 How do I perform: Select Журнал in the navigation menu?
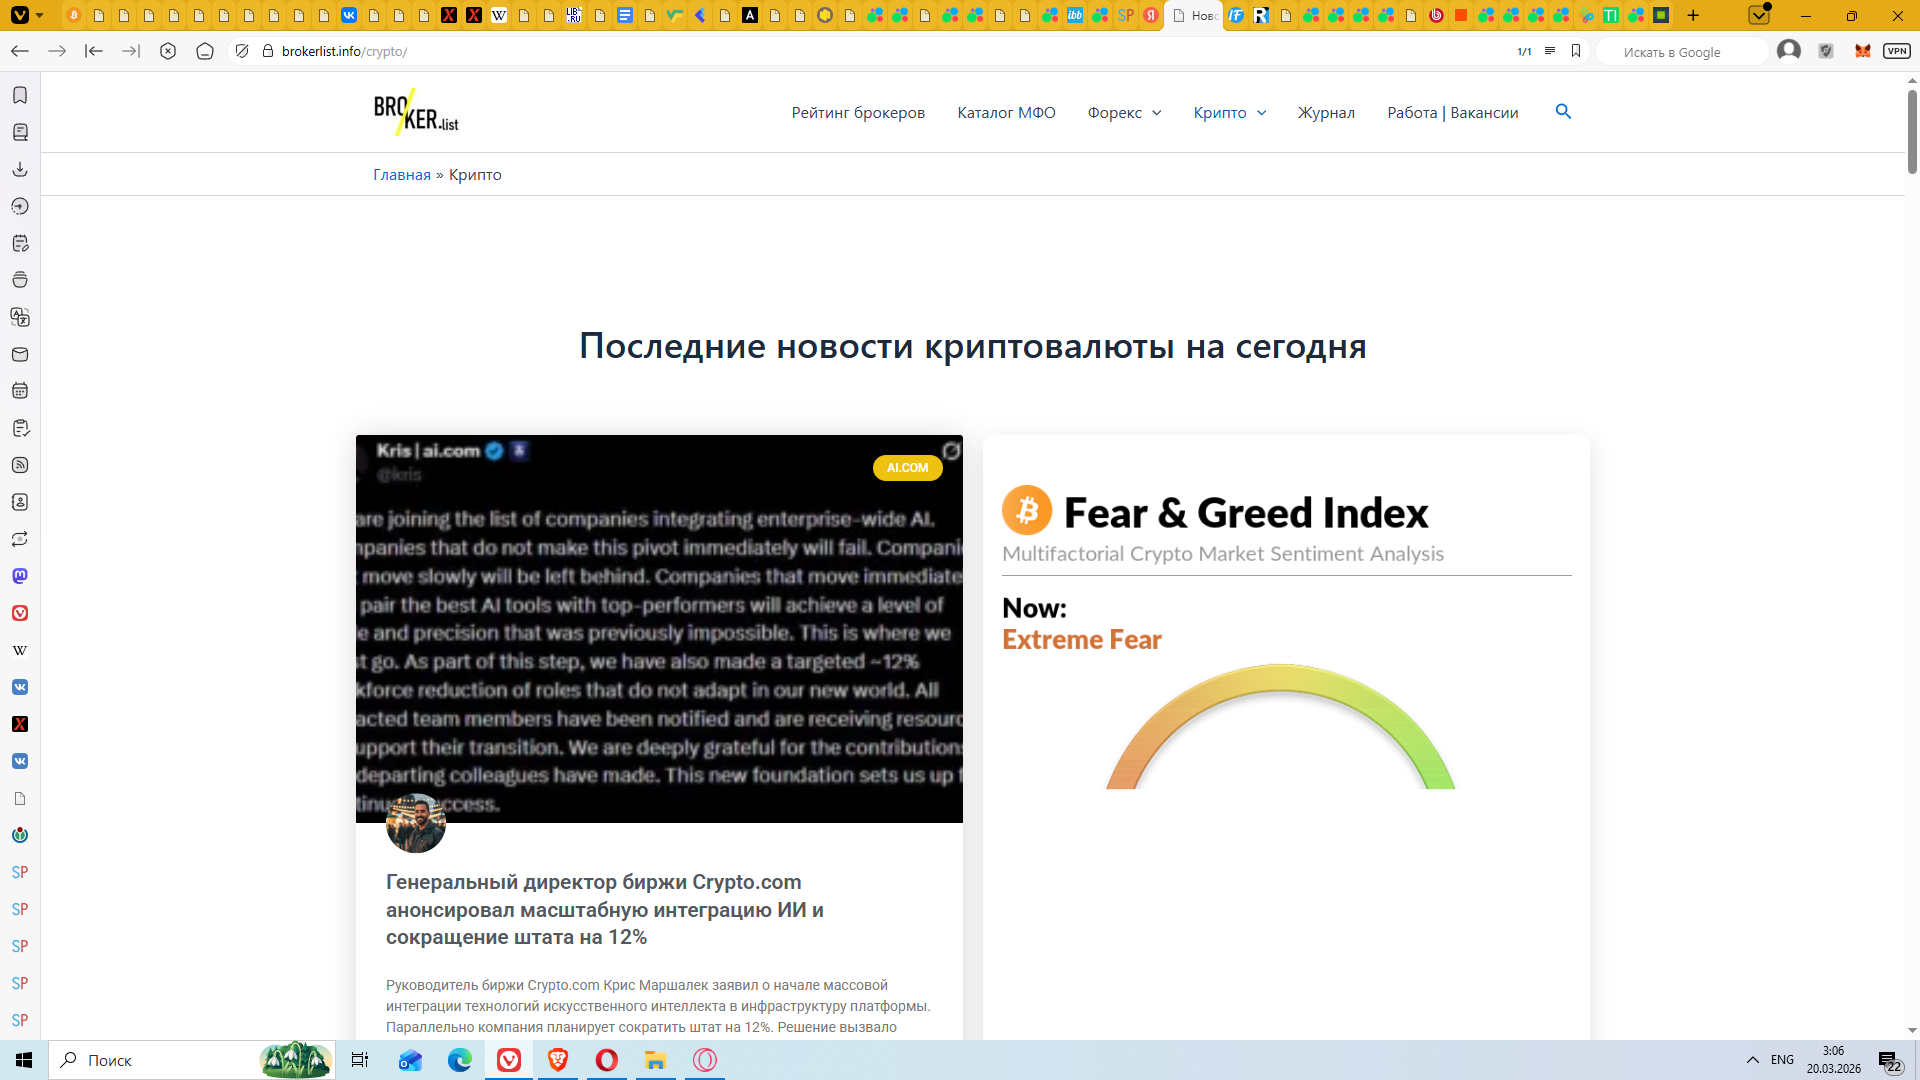pyautogui.click(x=1326, y=113)
